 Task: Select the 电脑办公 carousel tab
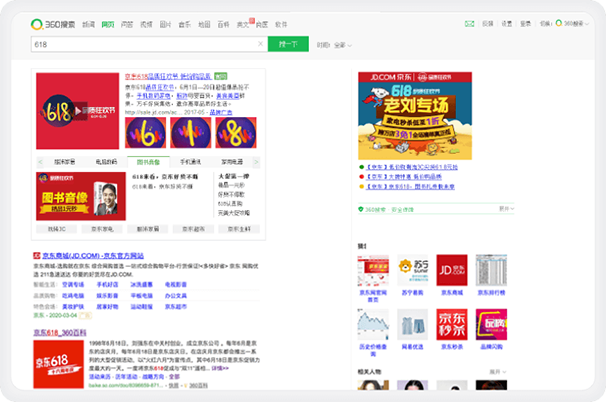[106, 162]
